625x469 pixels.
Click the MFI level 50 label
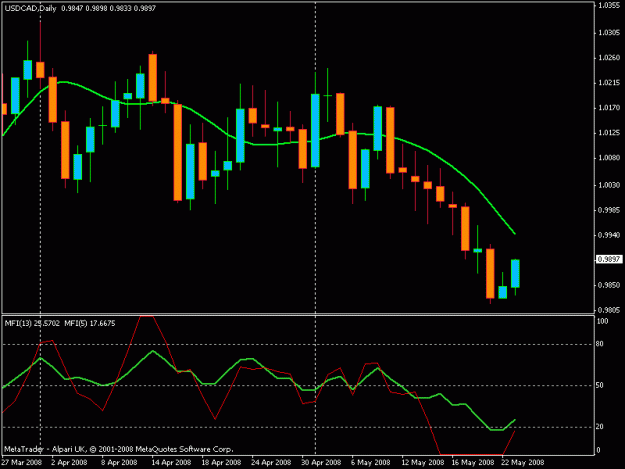click(x=600, y=385)
